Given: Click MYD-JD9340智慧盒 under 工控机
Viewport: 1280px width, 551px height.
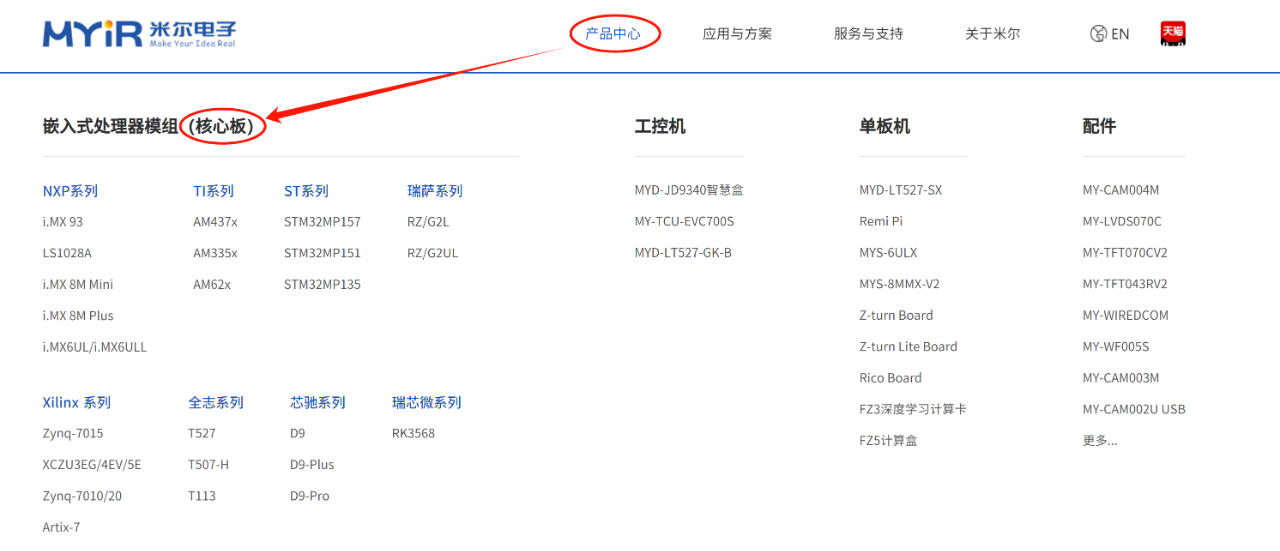Looking at the screenshot, I should click(688, 190).
